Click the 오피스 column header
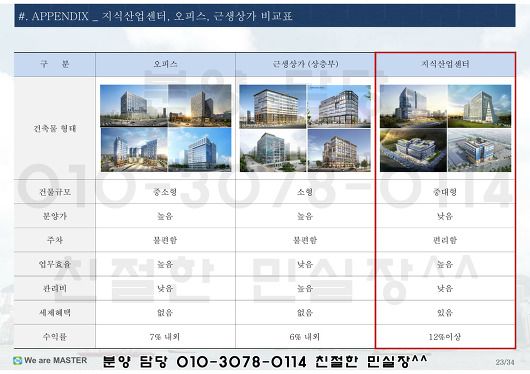The image size is (530, 374). pyautogui.click(x=165, y=64)
